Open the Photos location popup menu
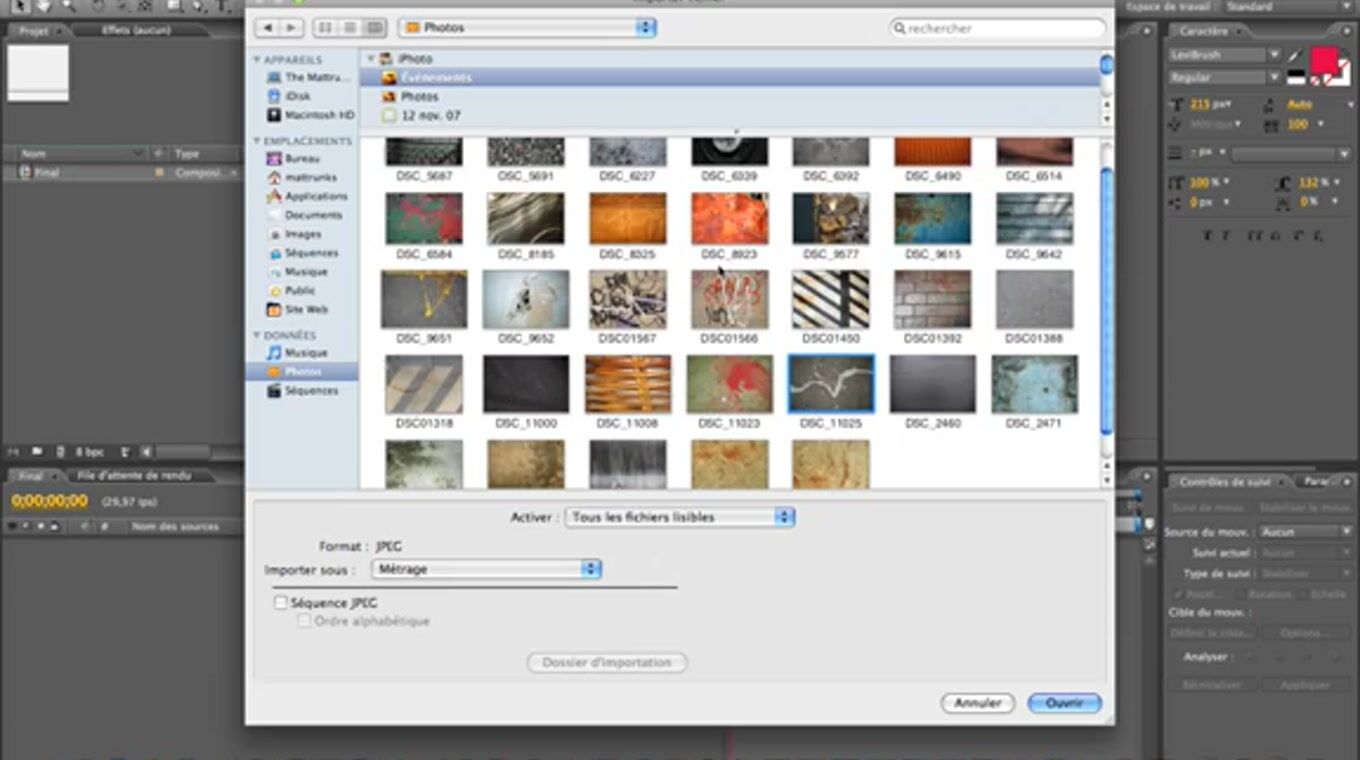Image resolution: width=1360 pixels, height=760 pixels. [526, 28]
